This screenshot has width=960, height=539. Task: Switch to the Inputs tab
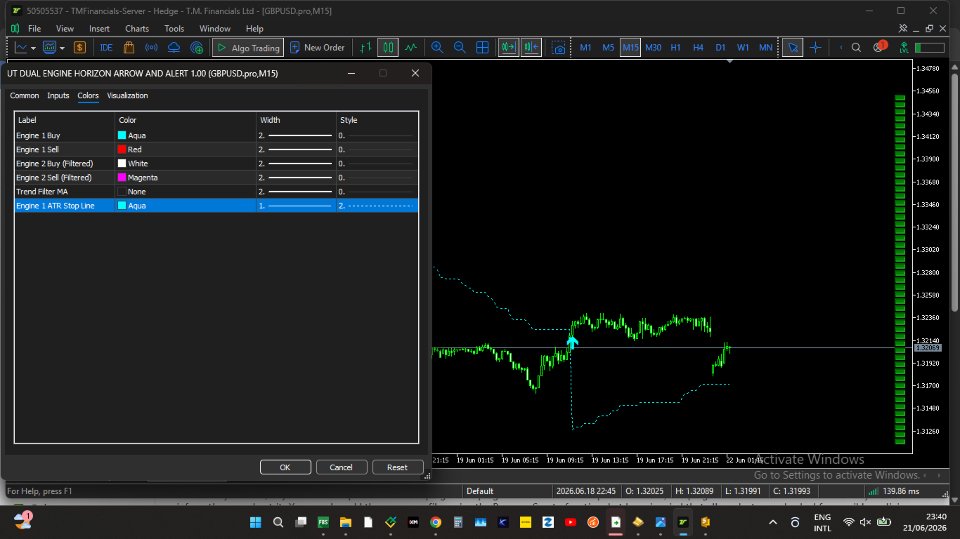click(x=58, y=96)
